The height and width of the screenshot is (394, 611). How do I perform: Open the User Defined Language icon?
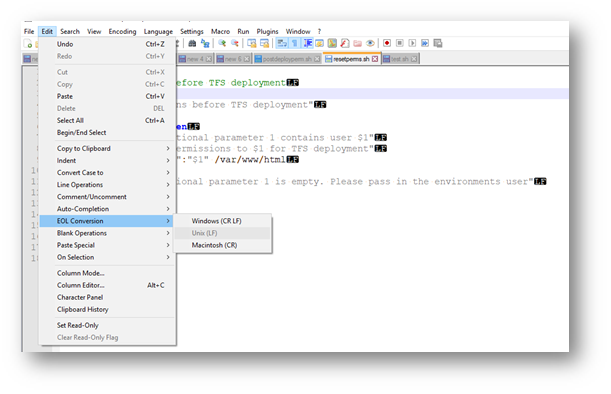[320, 43]
